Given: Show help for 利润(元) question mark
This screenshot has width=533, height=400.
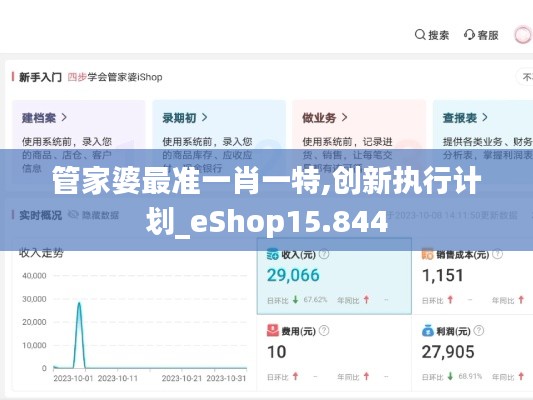Looking at the screenshot, I should 479,330.
